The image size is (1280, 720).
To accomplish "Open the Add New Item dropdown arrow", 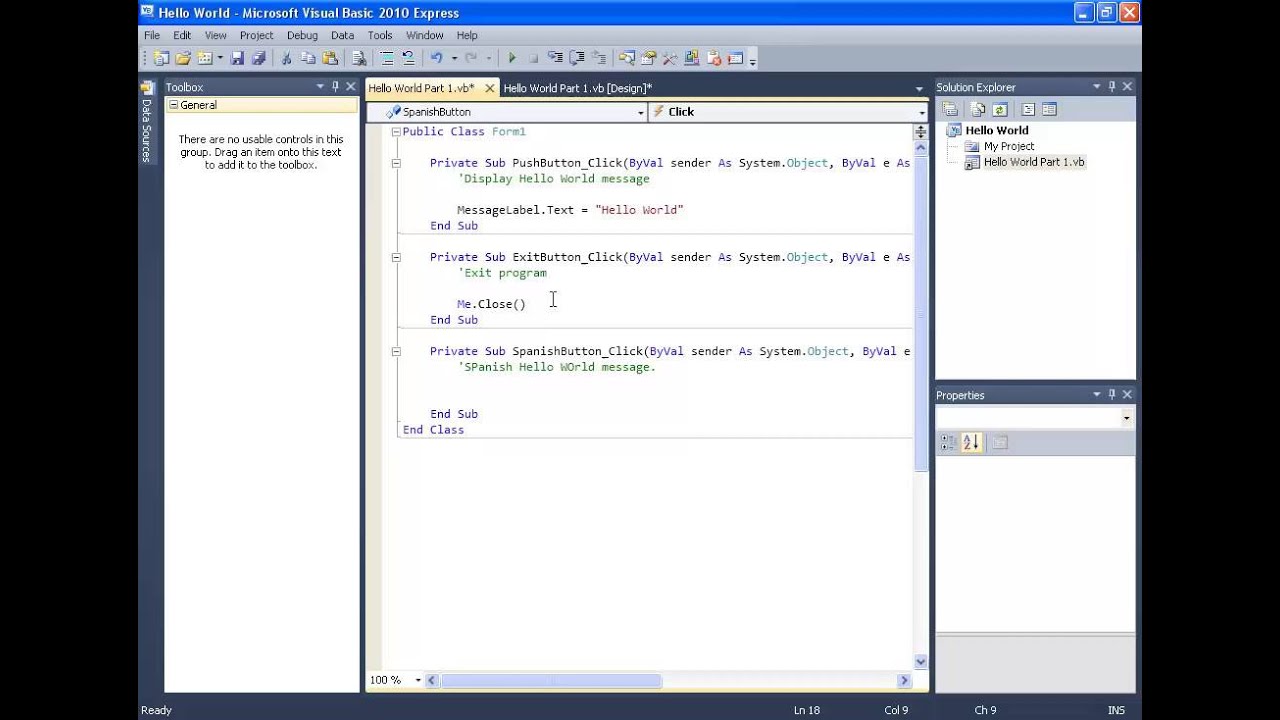I will (x=220, y=58).
